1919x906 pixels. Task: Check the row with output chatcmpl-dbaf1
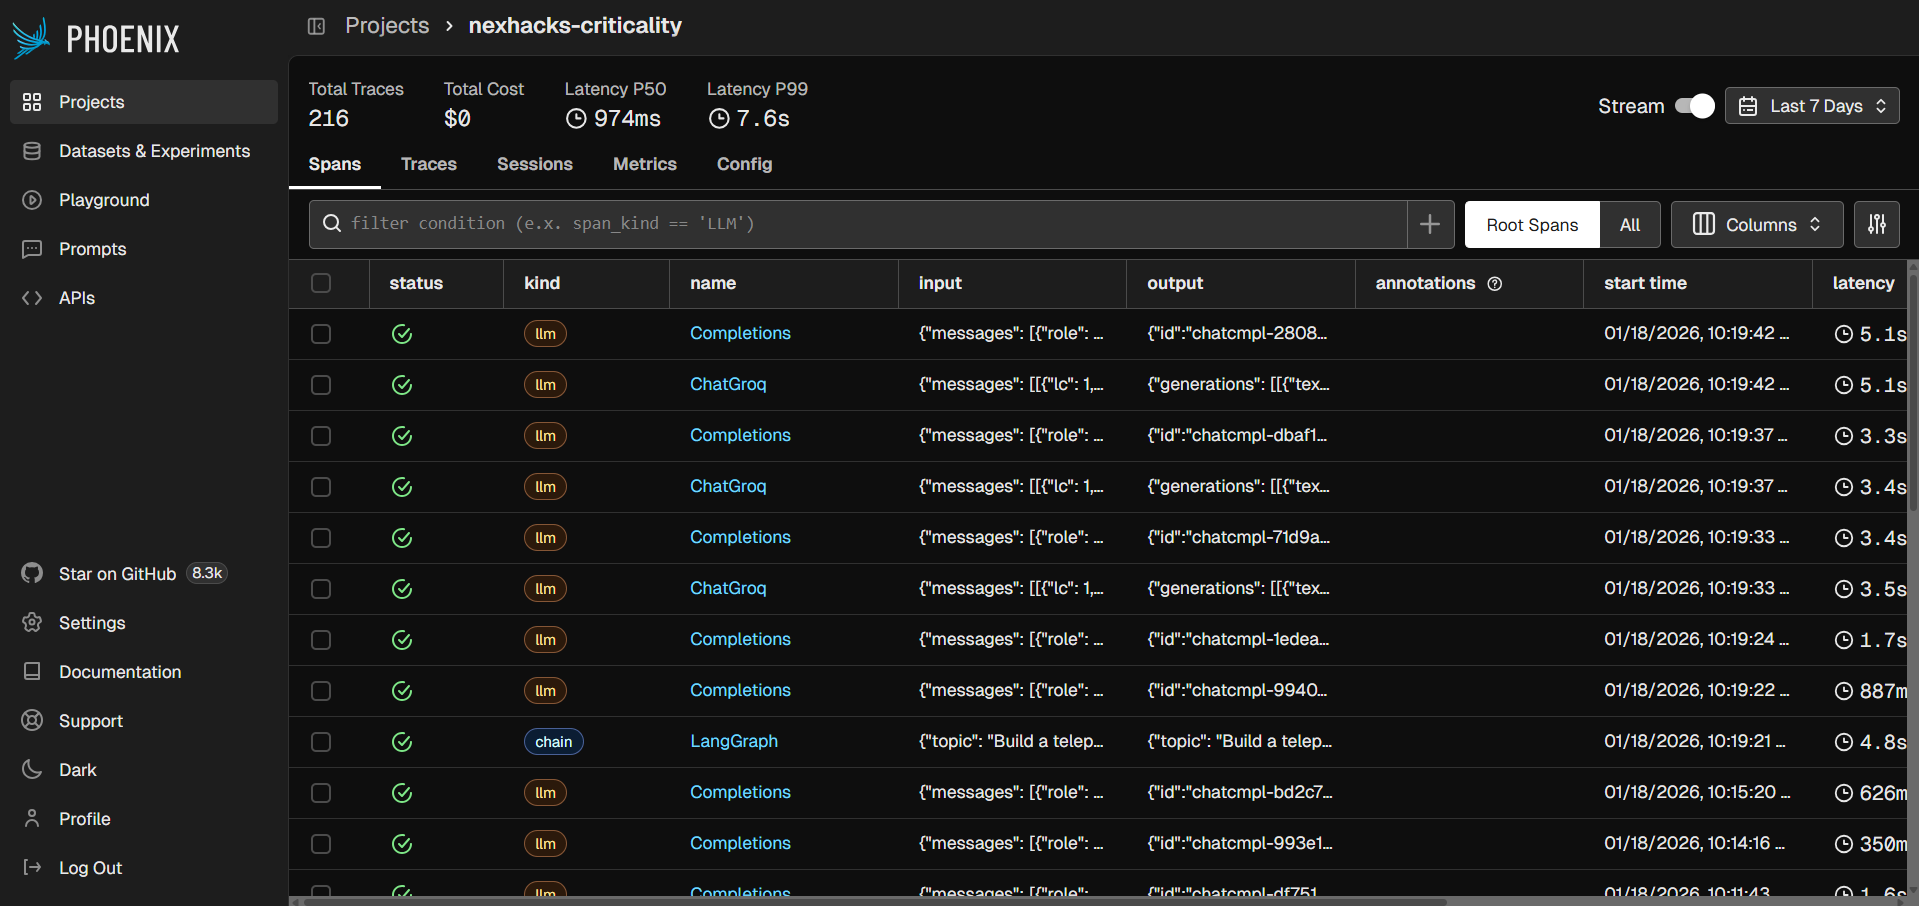[321, 436]
